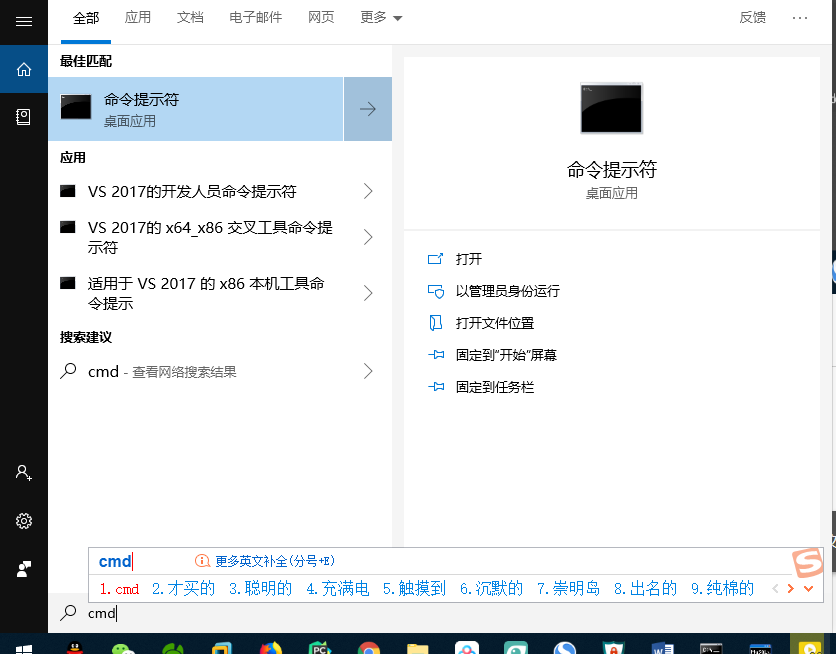
Task: Open the Settings gear in the left sidebar
Action: 23,521
